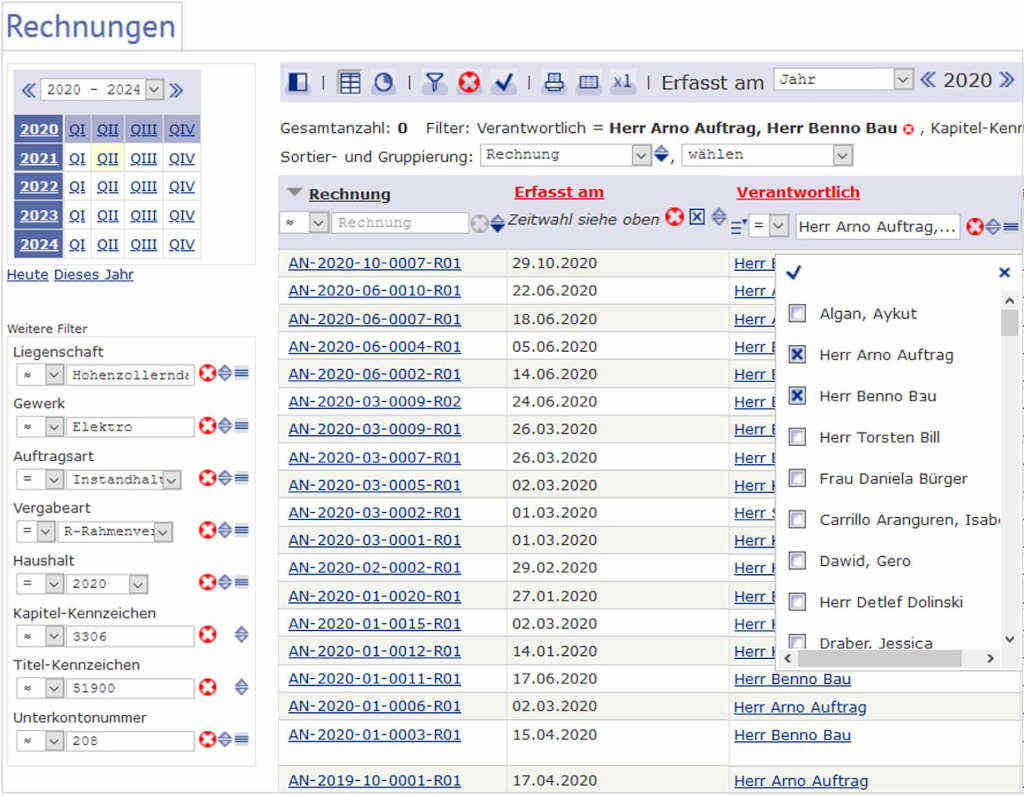Tick the Herr Torsten Bill checkbox

tap(797, 437)
